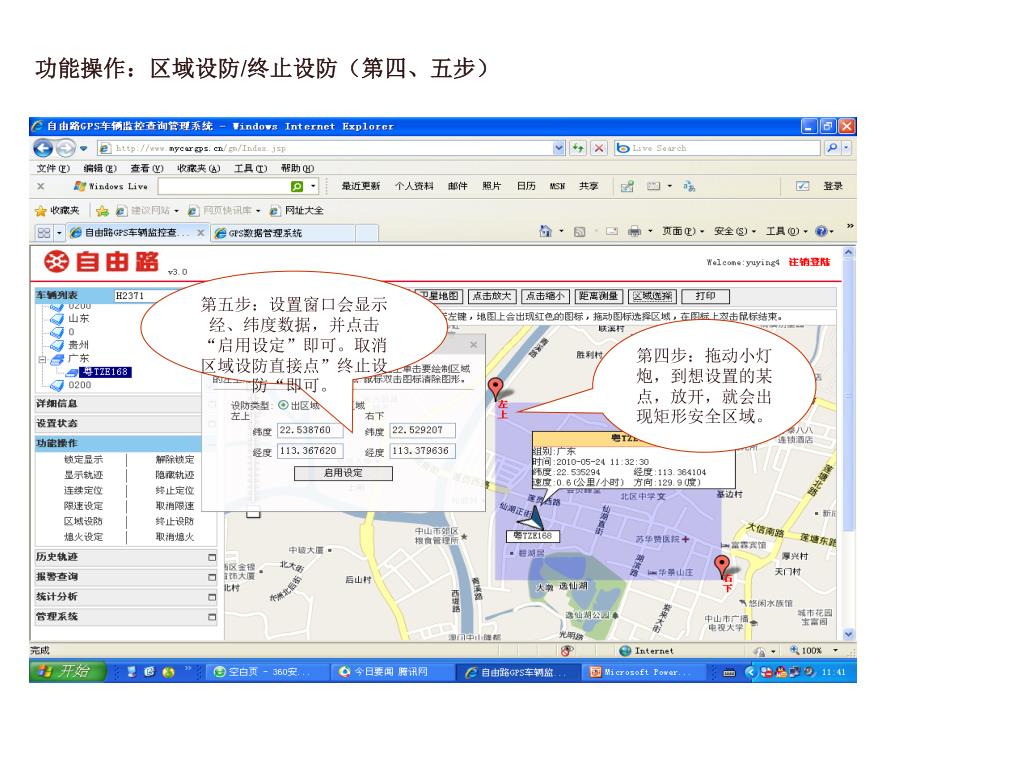Click the favorites star 收藏夹 icon
This screenshot has height=768, width=1024.
click(x=41, y=211)
